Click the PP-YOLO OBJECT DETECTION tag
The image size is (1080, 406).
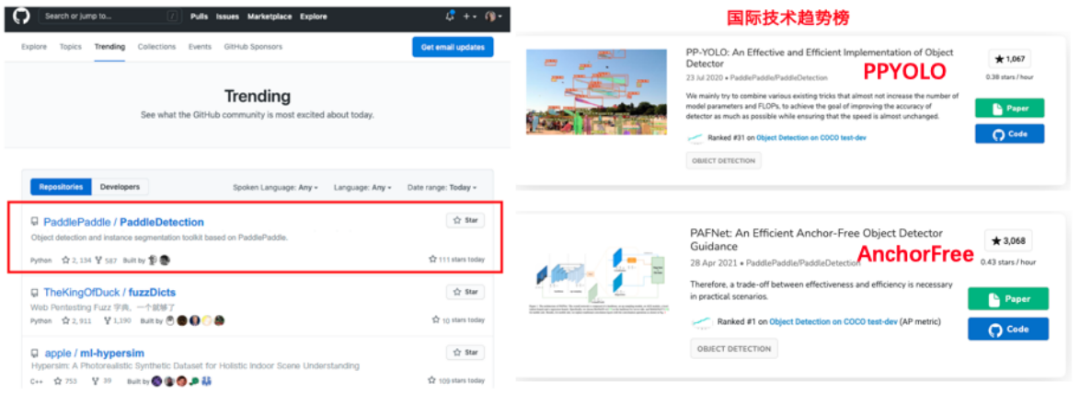(x=723, y=161)
